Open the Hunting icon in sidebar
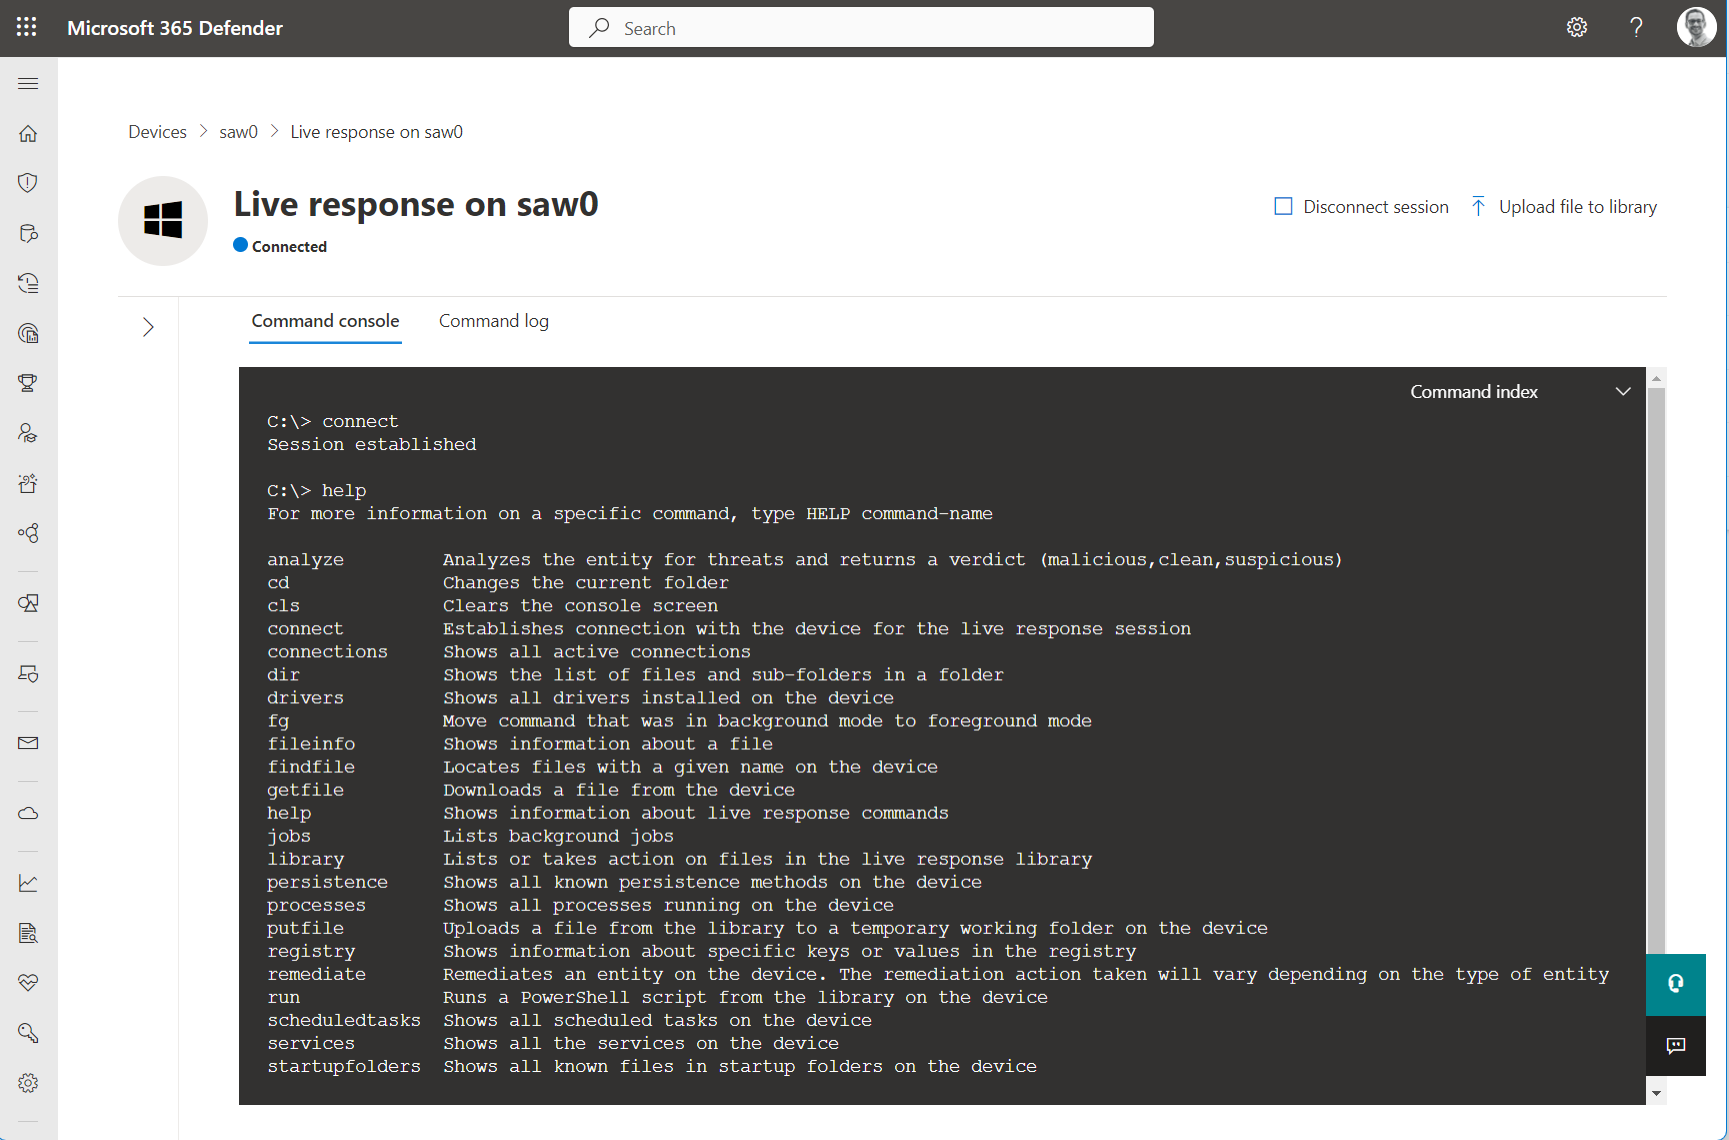The height and width of the screenshot is (1140, 1729). coord(28,233)
